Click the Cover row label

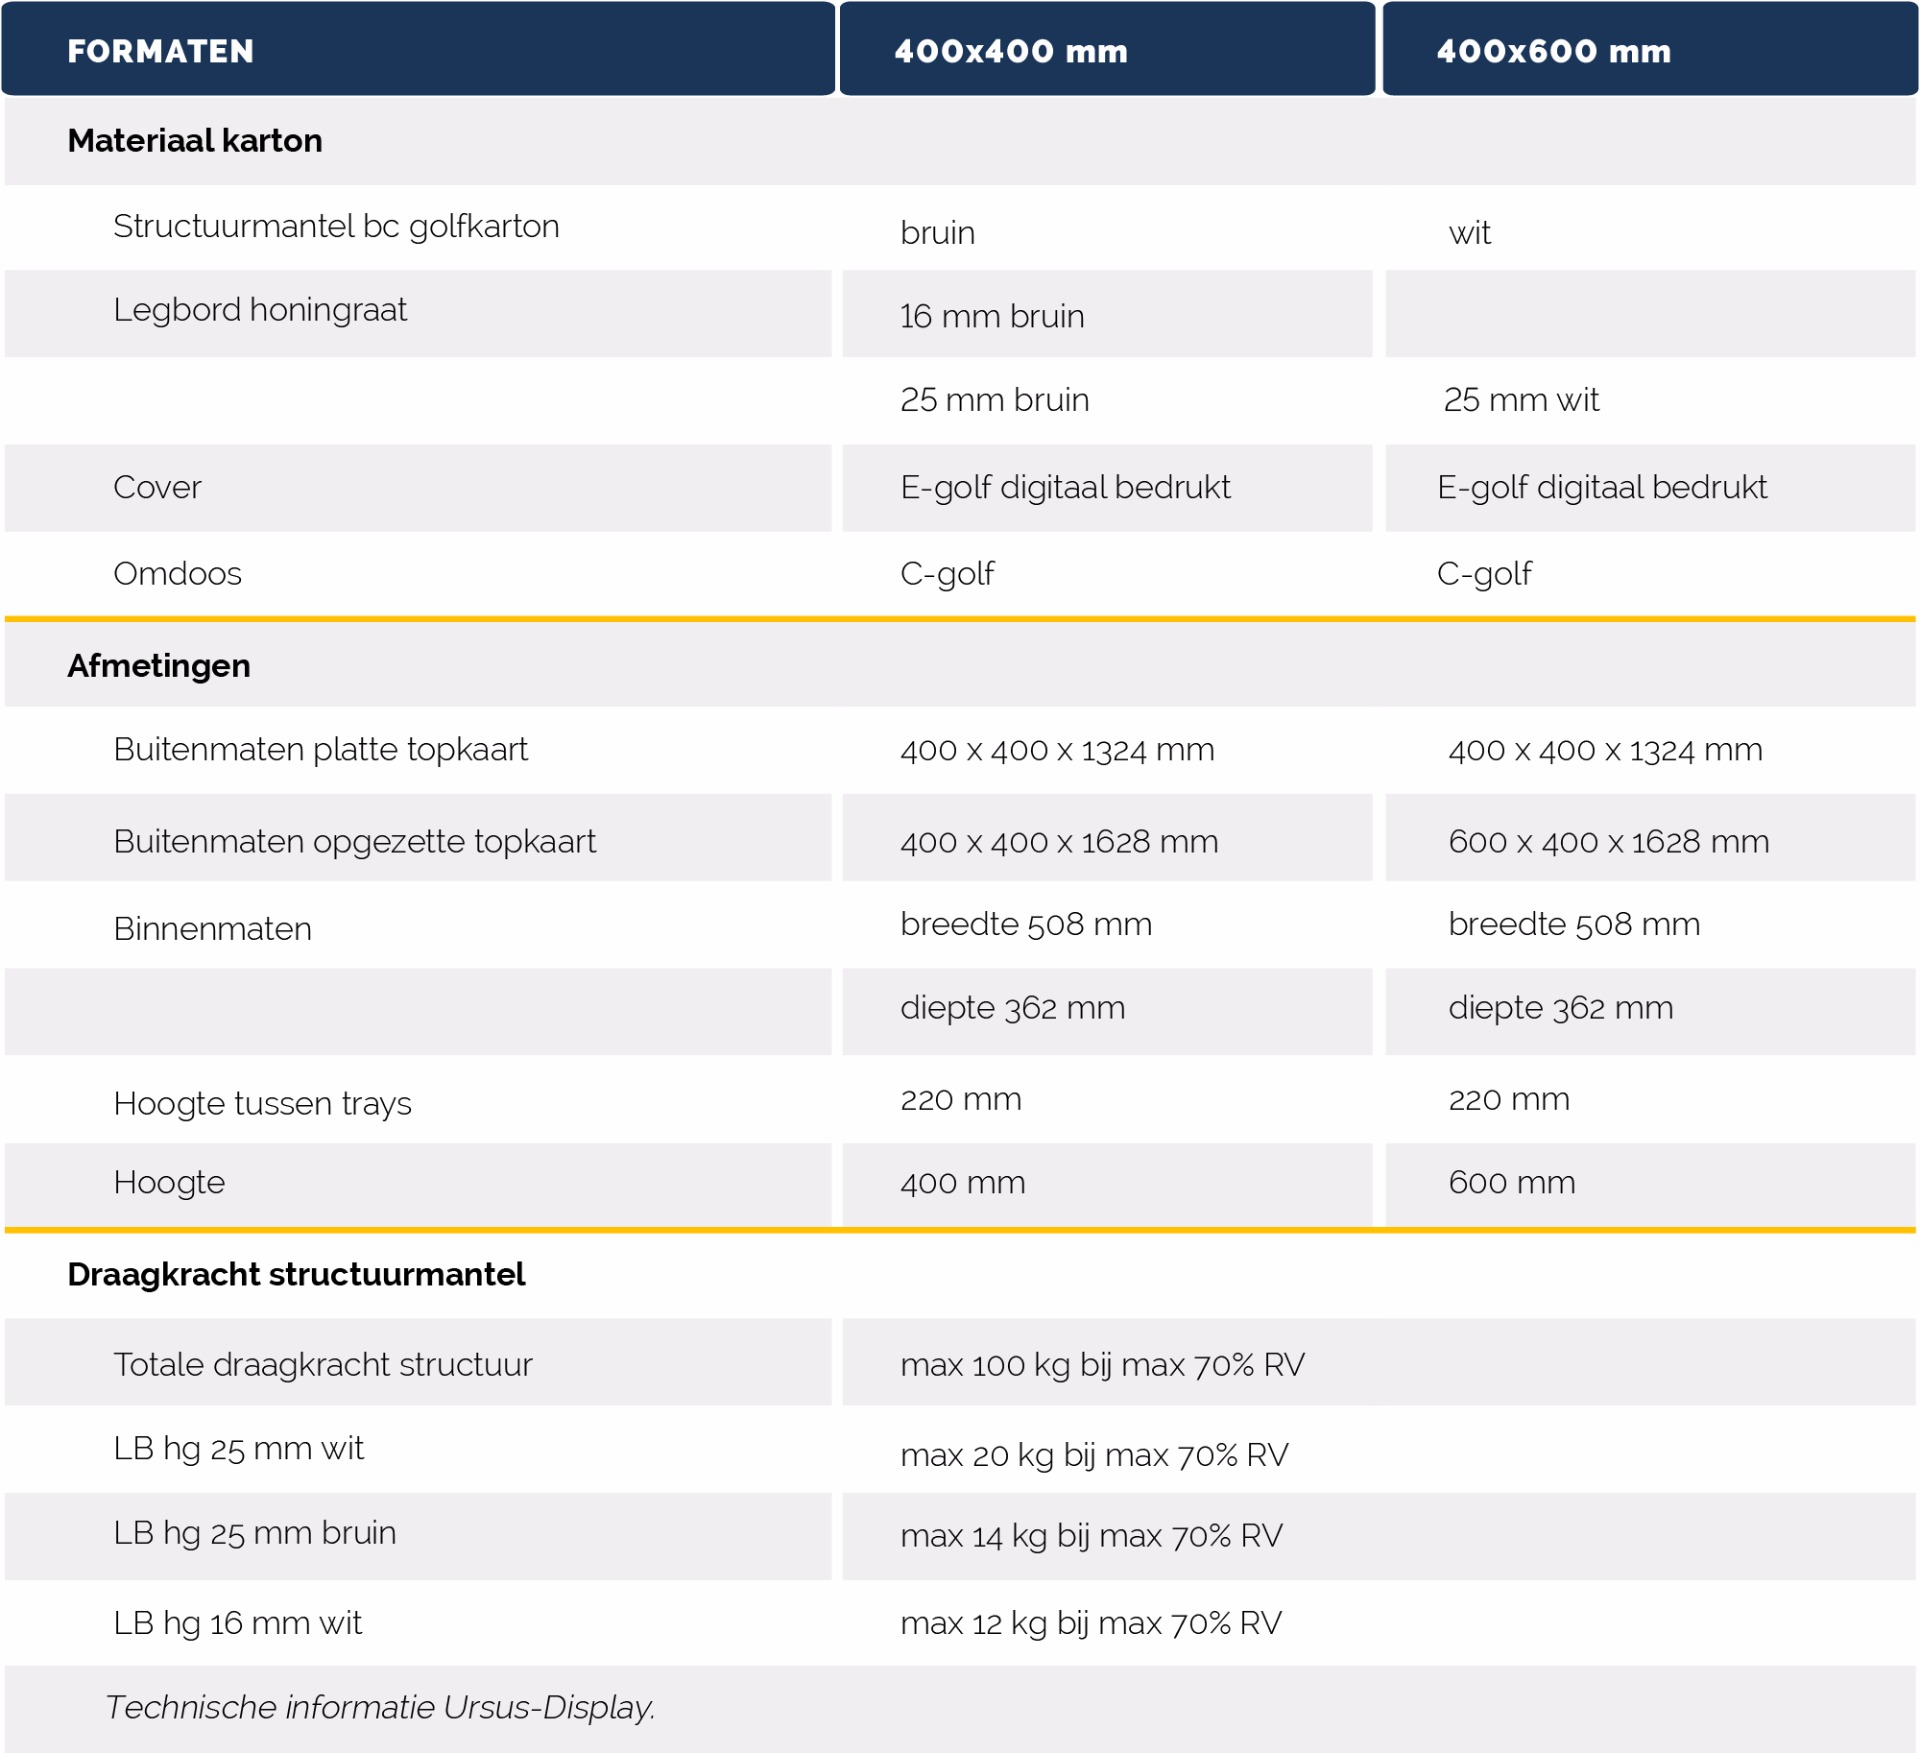click(157, 487)
